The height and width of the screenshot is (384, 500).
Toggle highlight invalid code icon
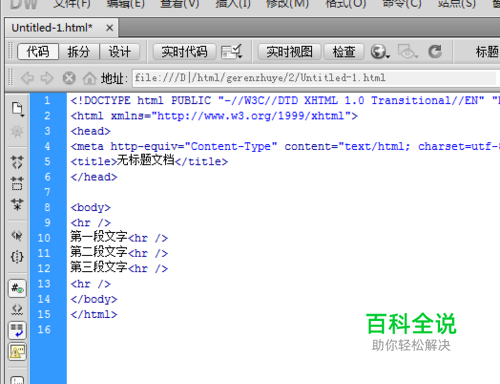(x=17, y=310)
